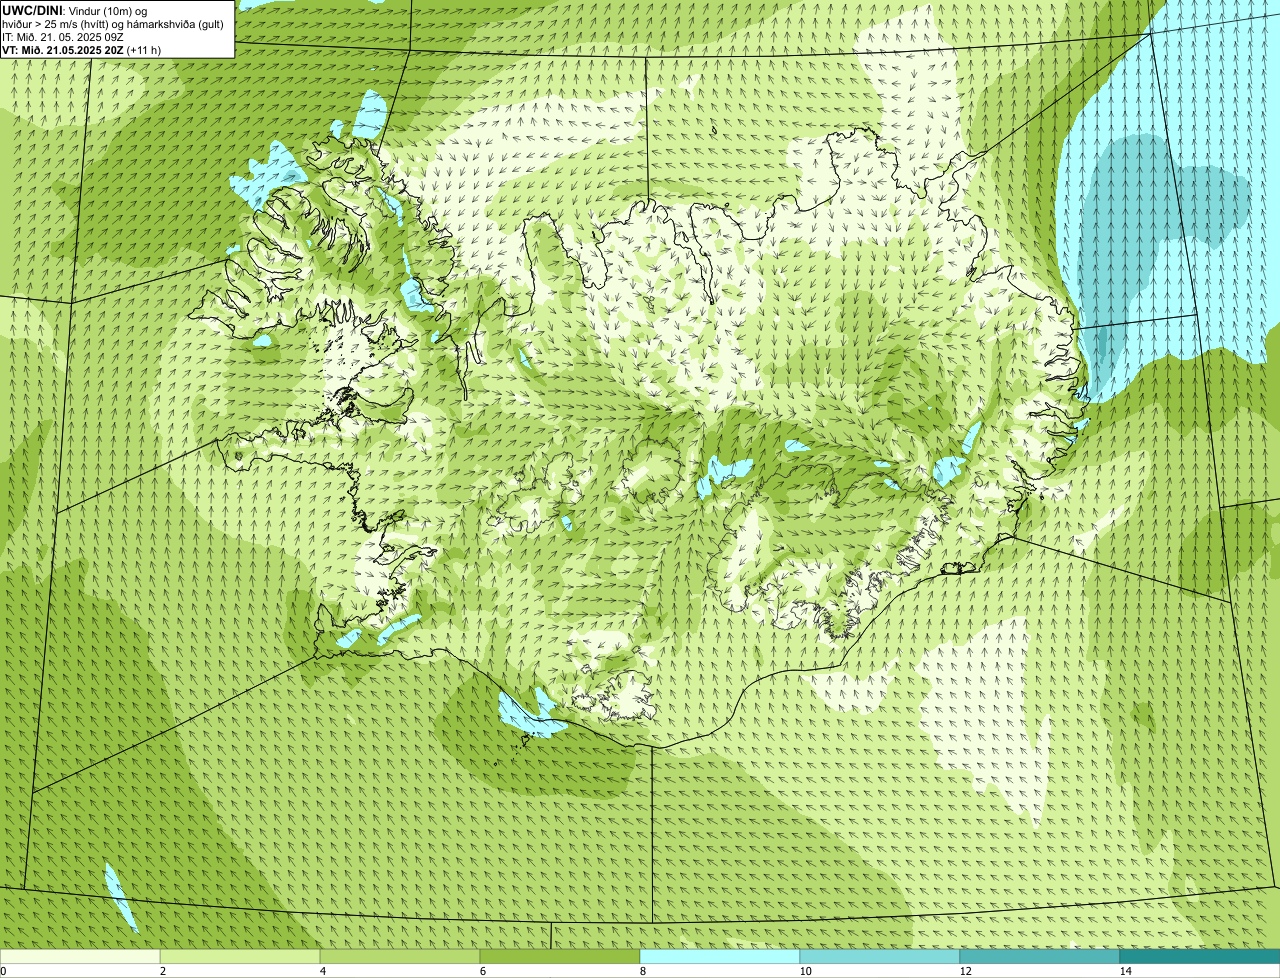Click the legend scale label '10'
Viewport: 1280px width, 978px height.
(805, 971)
